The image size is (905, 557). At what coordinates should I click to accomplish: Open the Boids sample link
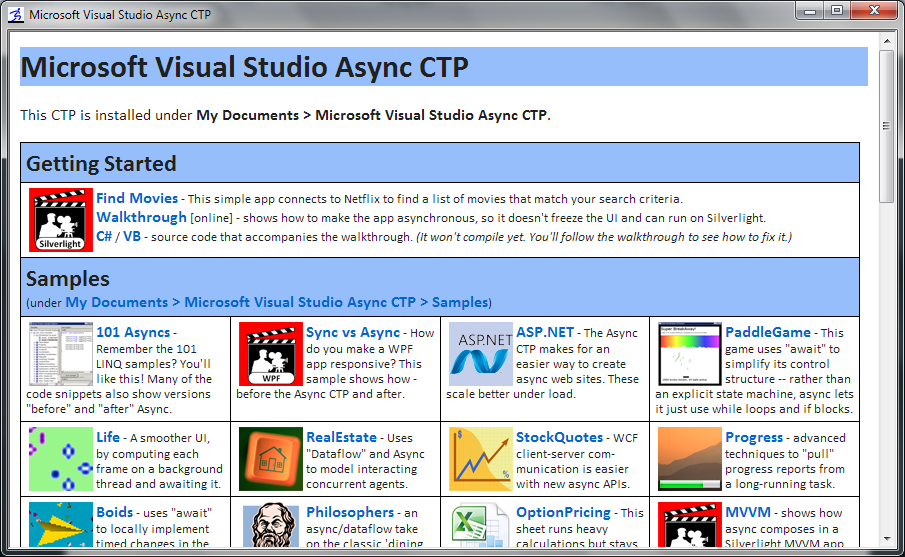coord(114,513)
